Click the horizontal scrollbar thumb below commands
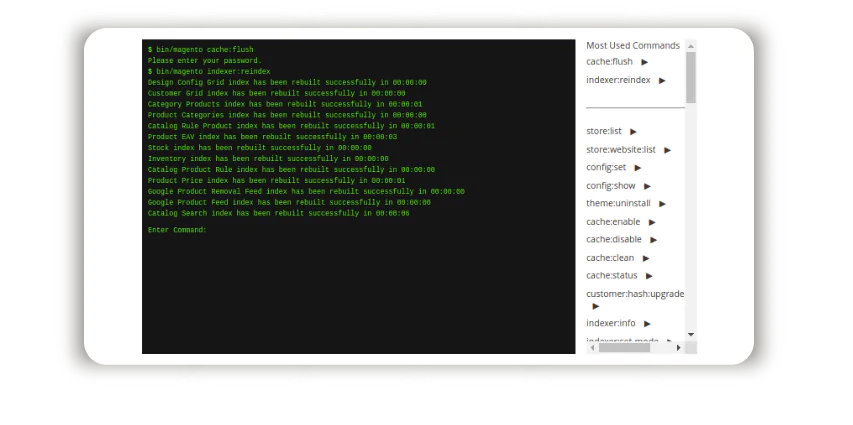Image resolution: width=853 pixels, height=425 pixels. pos(624,347)
